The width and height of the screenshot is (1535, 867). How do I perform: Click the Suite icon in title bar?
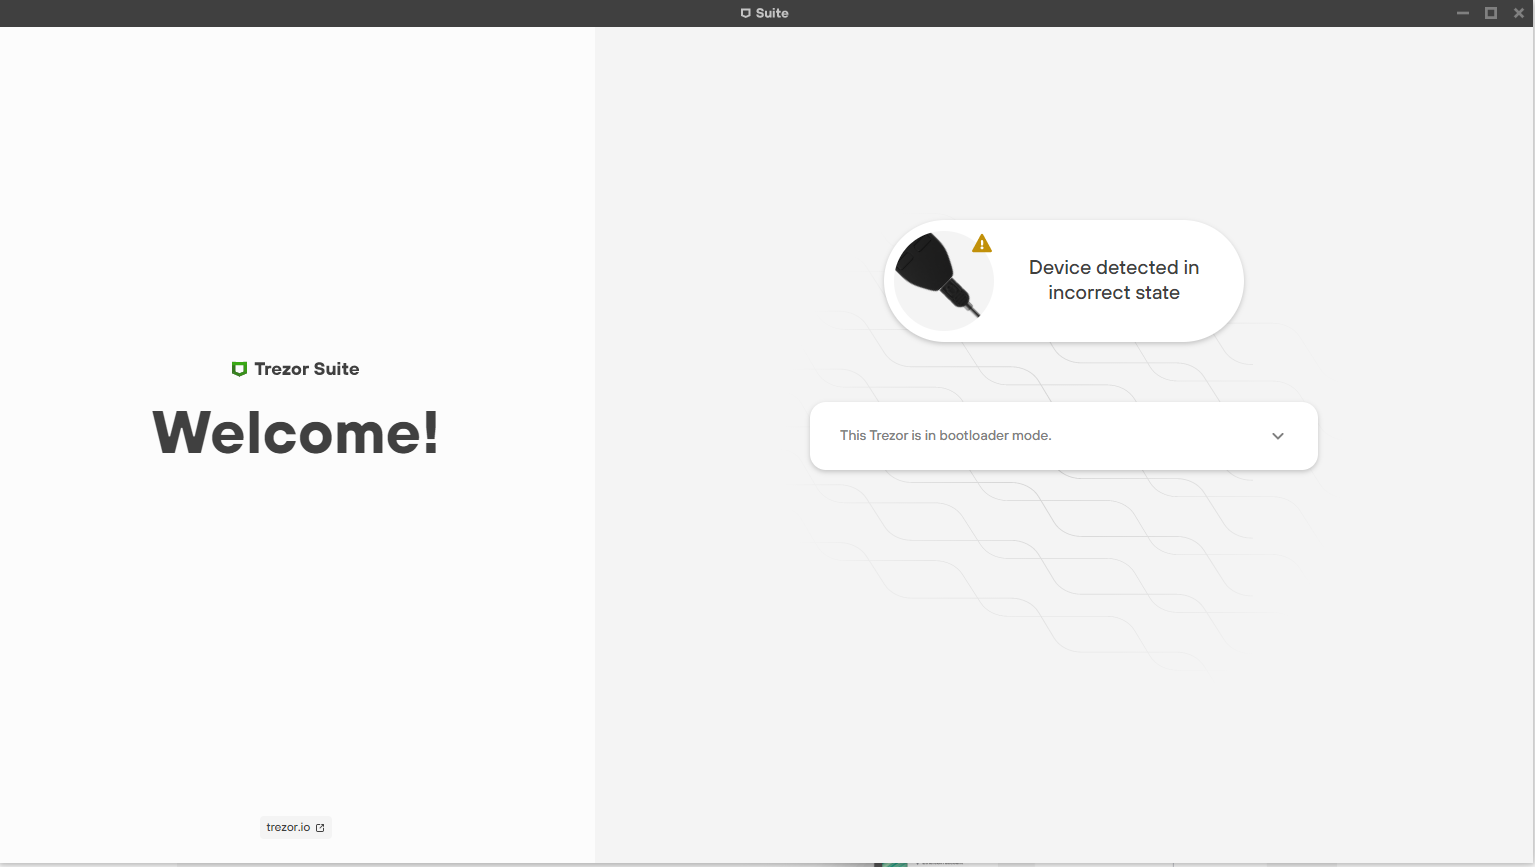(745, 13)
